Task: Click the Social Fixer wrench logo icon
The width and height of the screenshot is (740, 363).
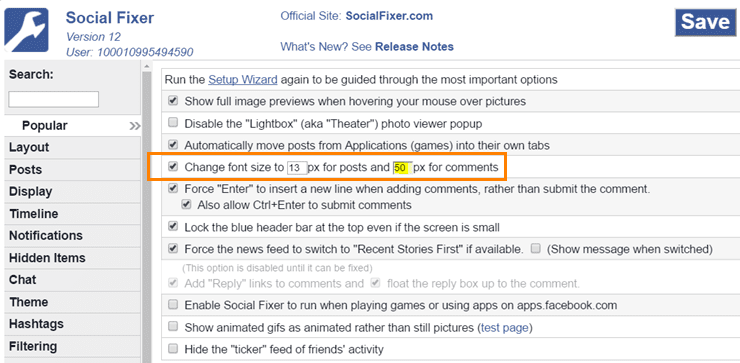Action: [26, 30]
